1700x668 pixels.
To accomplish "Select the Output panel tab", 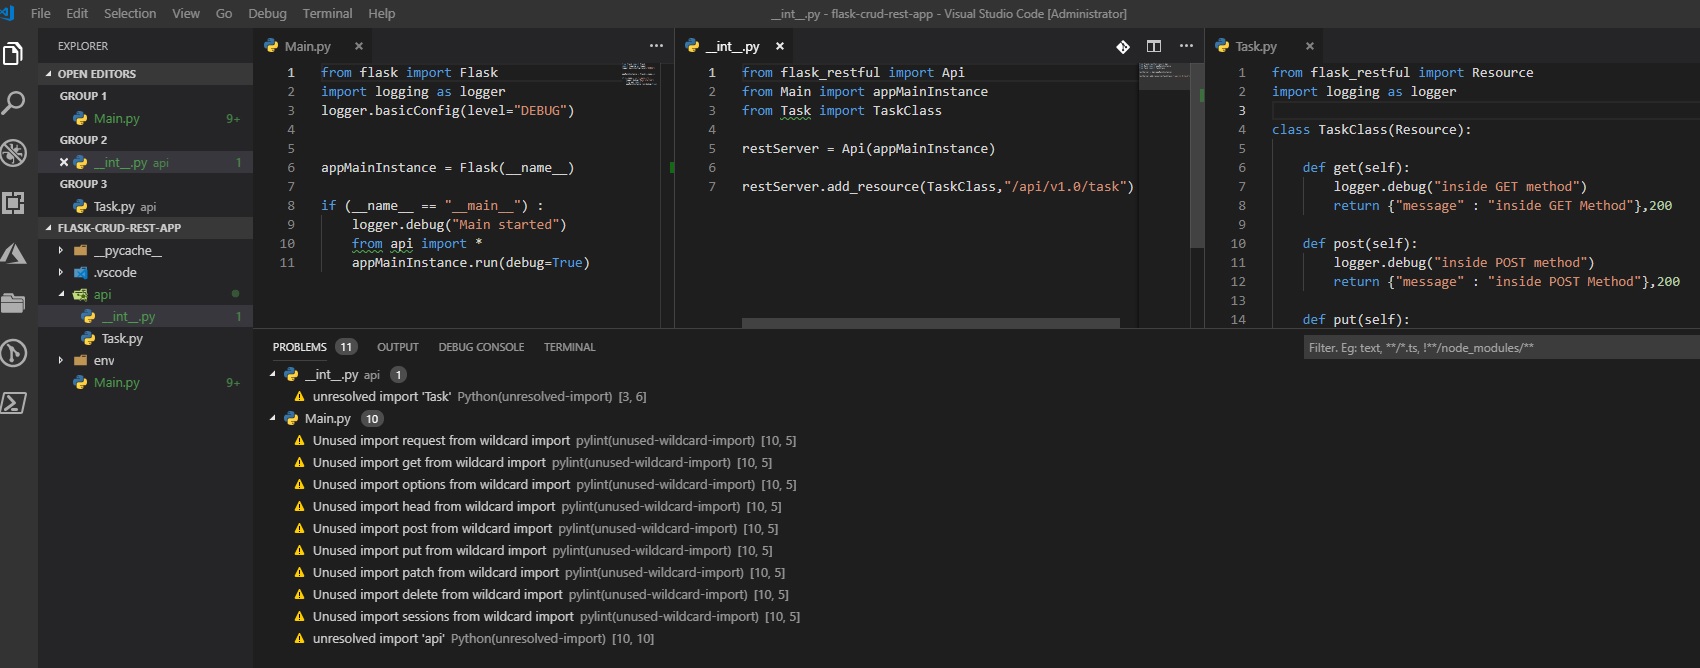I will pyautogui.click(x=397, y=347).
